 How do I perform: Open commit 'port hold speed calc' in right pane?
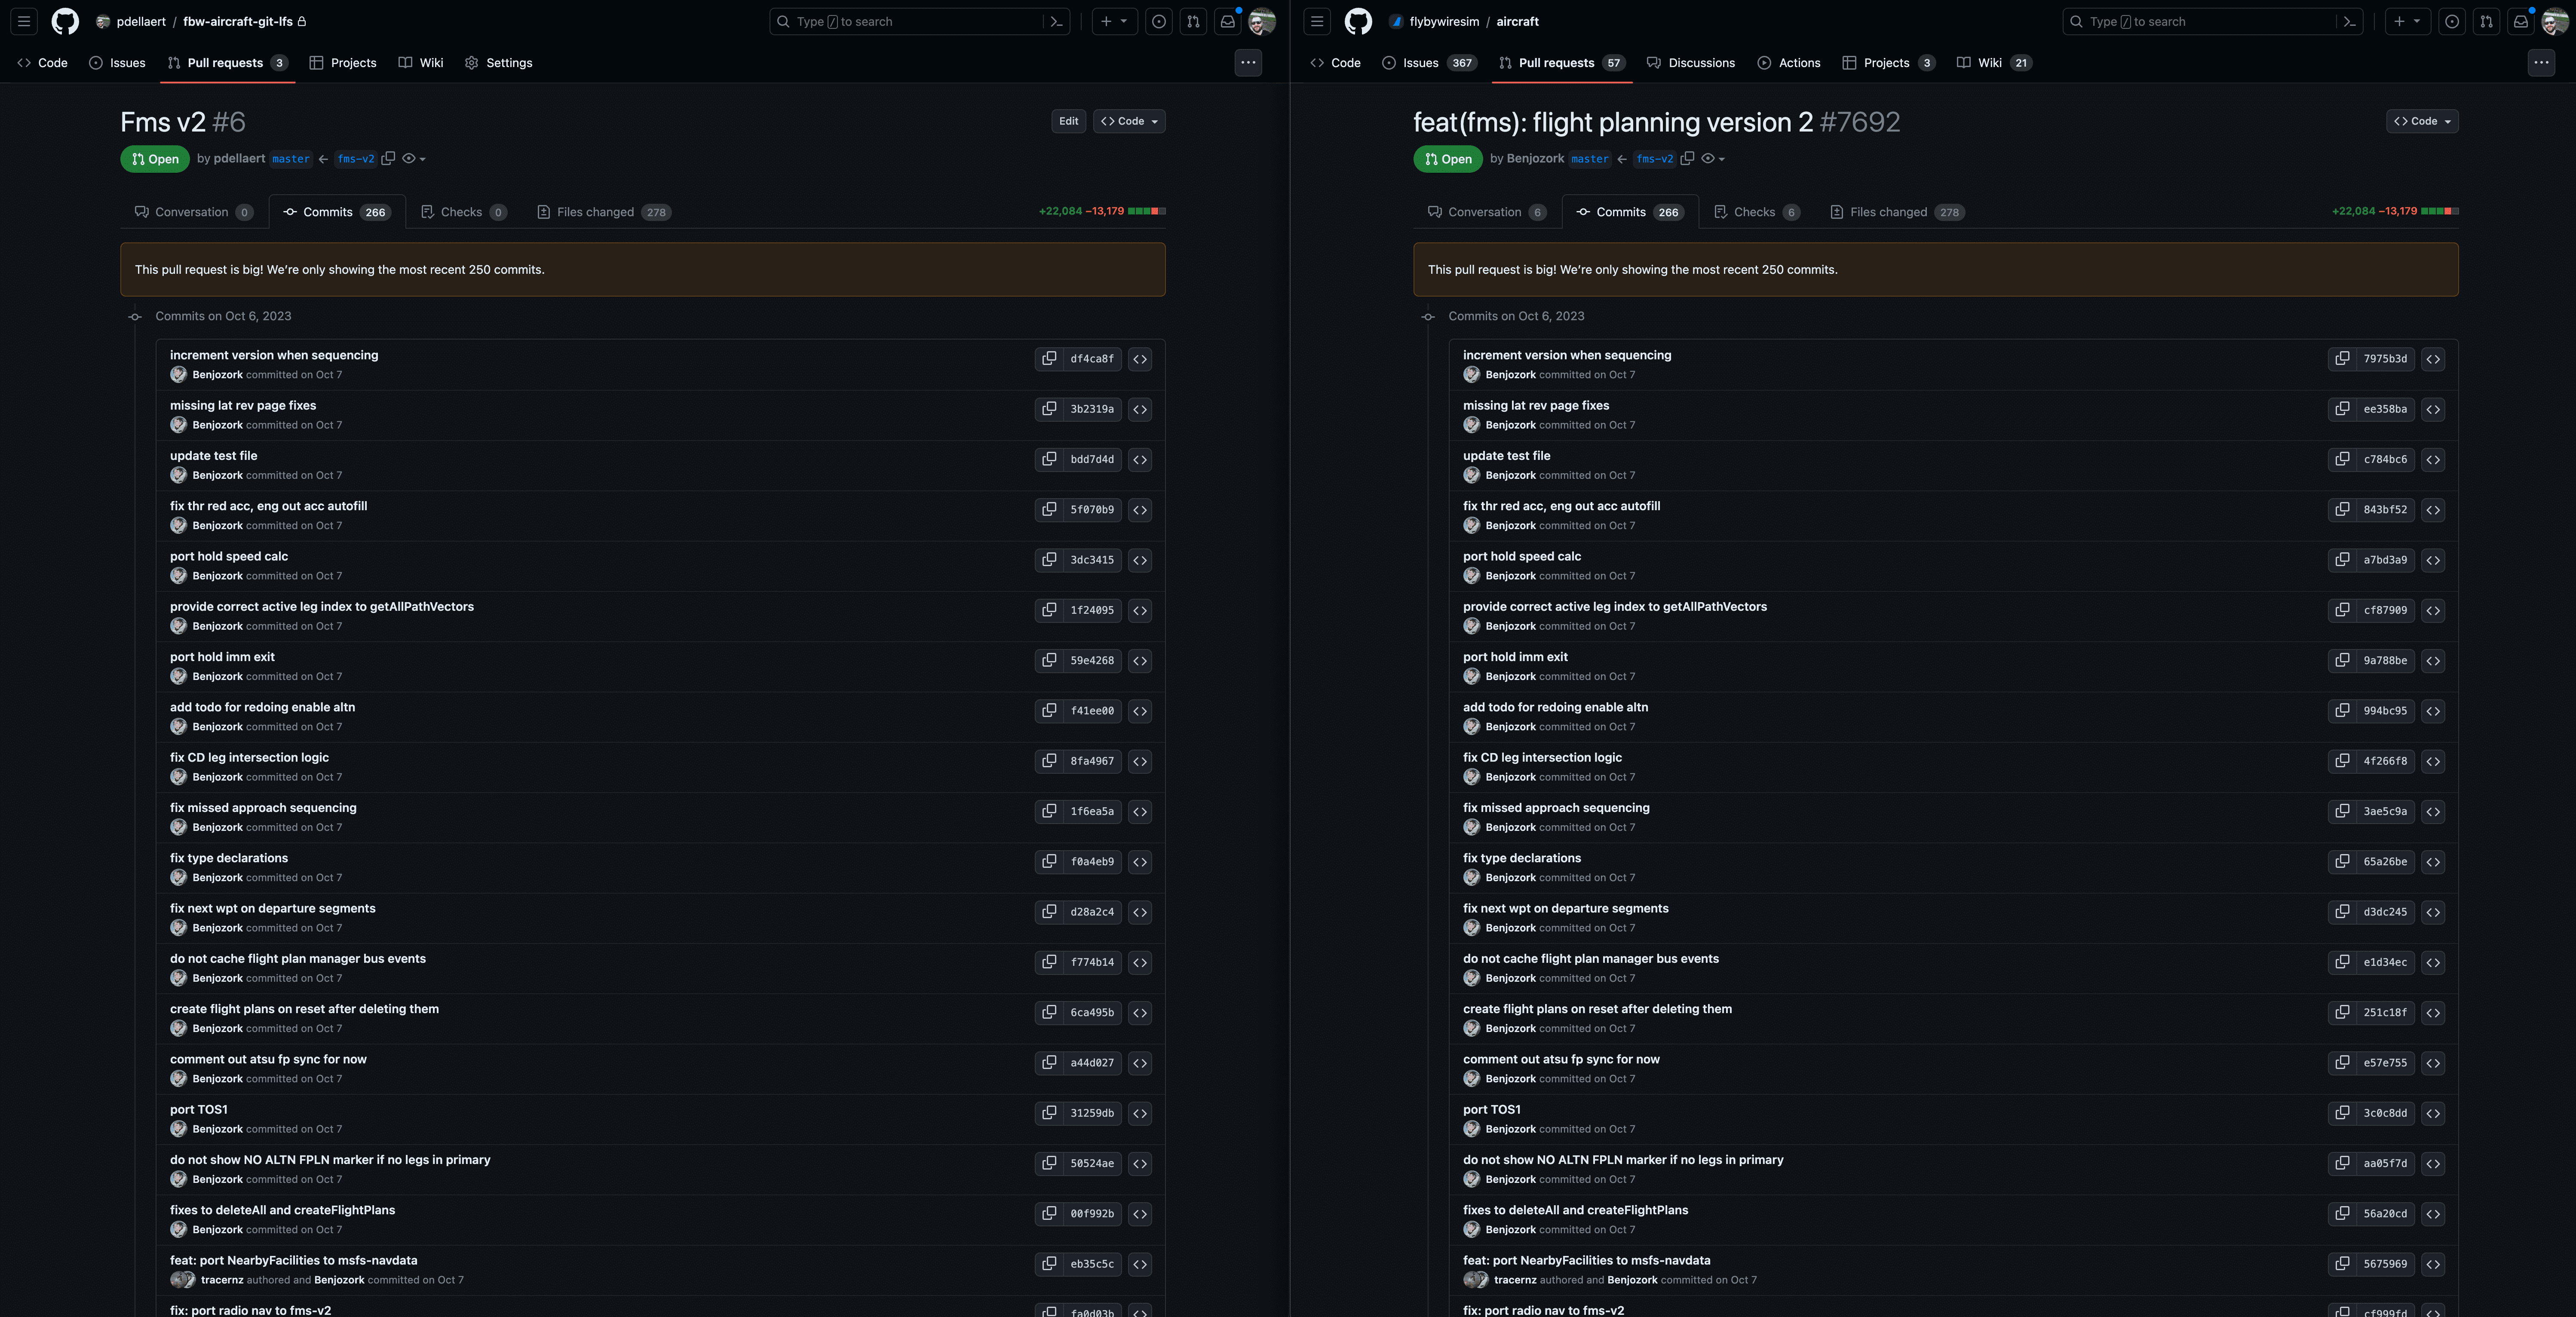(x=1521, y=556)
